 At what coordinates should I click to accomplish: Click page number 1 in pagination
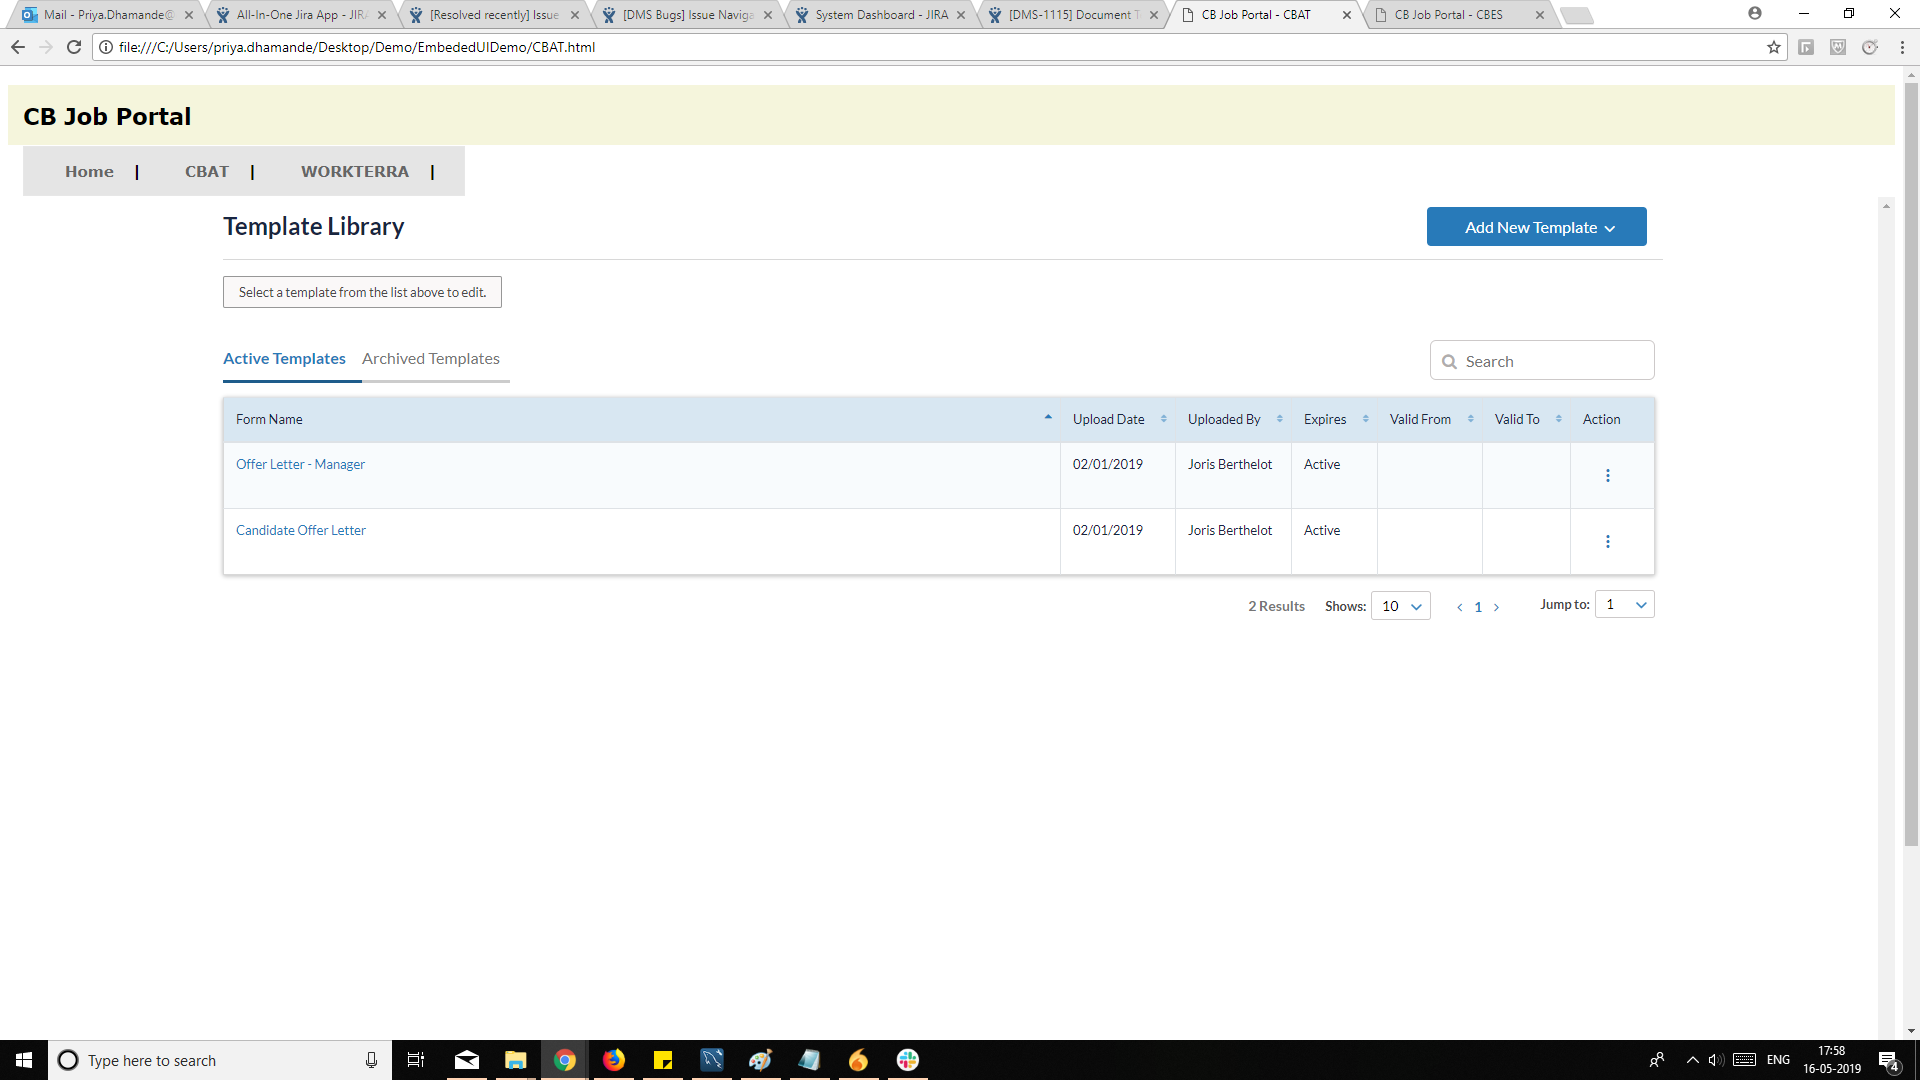[x=1478, y=607]
